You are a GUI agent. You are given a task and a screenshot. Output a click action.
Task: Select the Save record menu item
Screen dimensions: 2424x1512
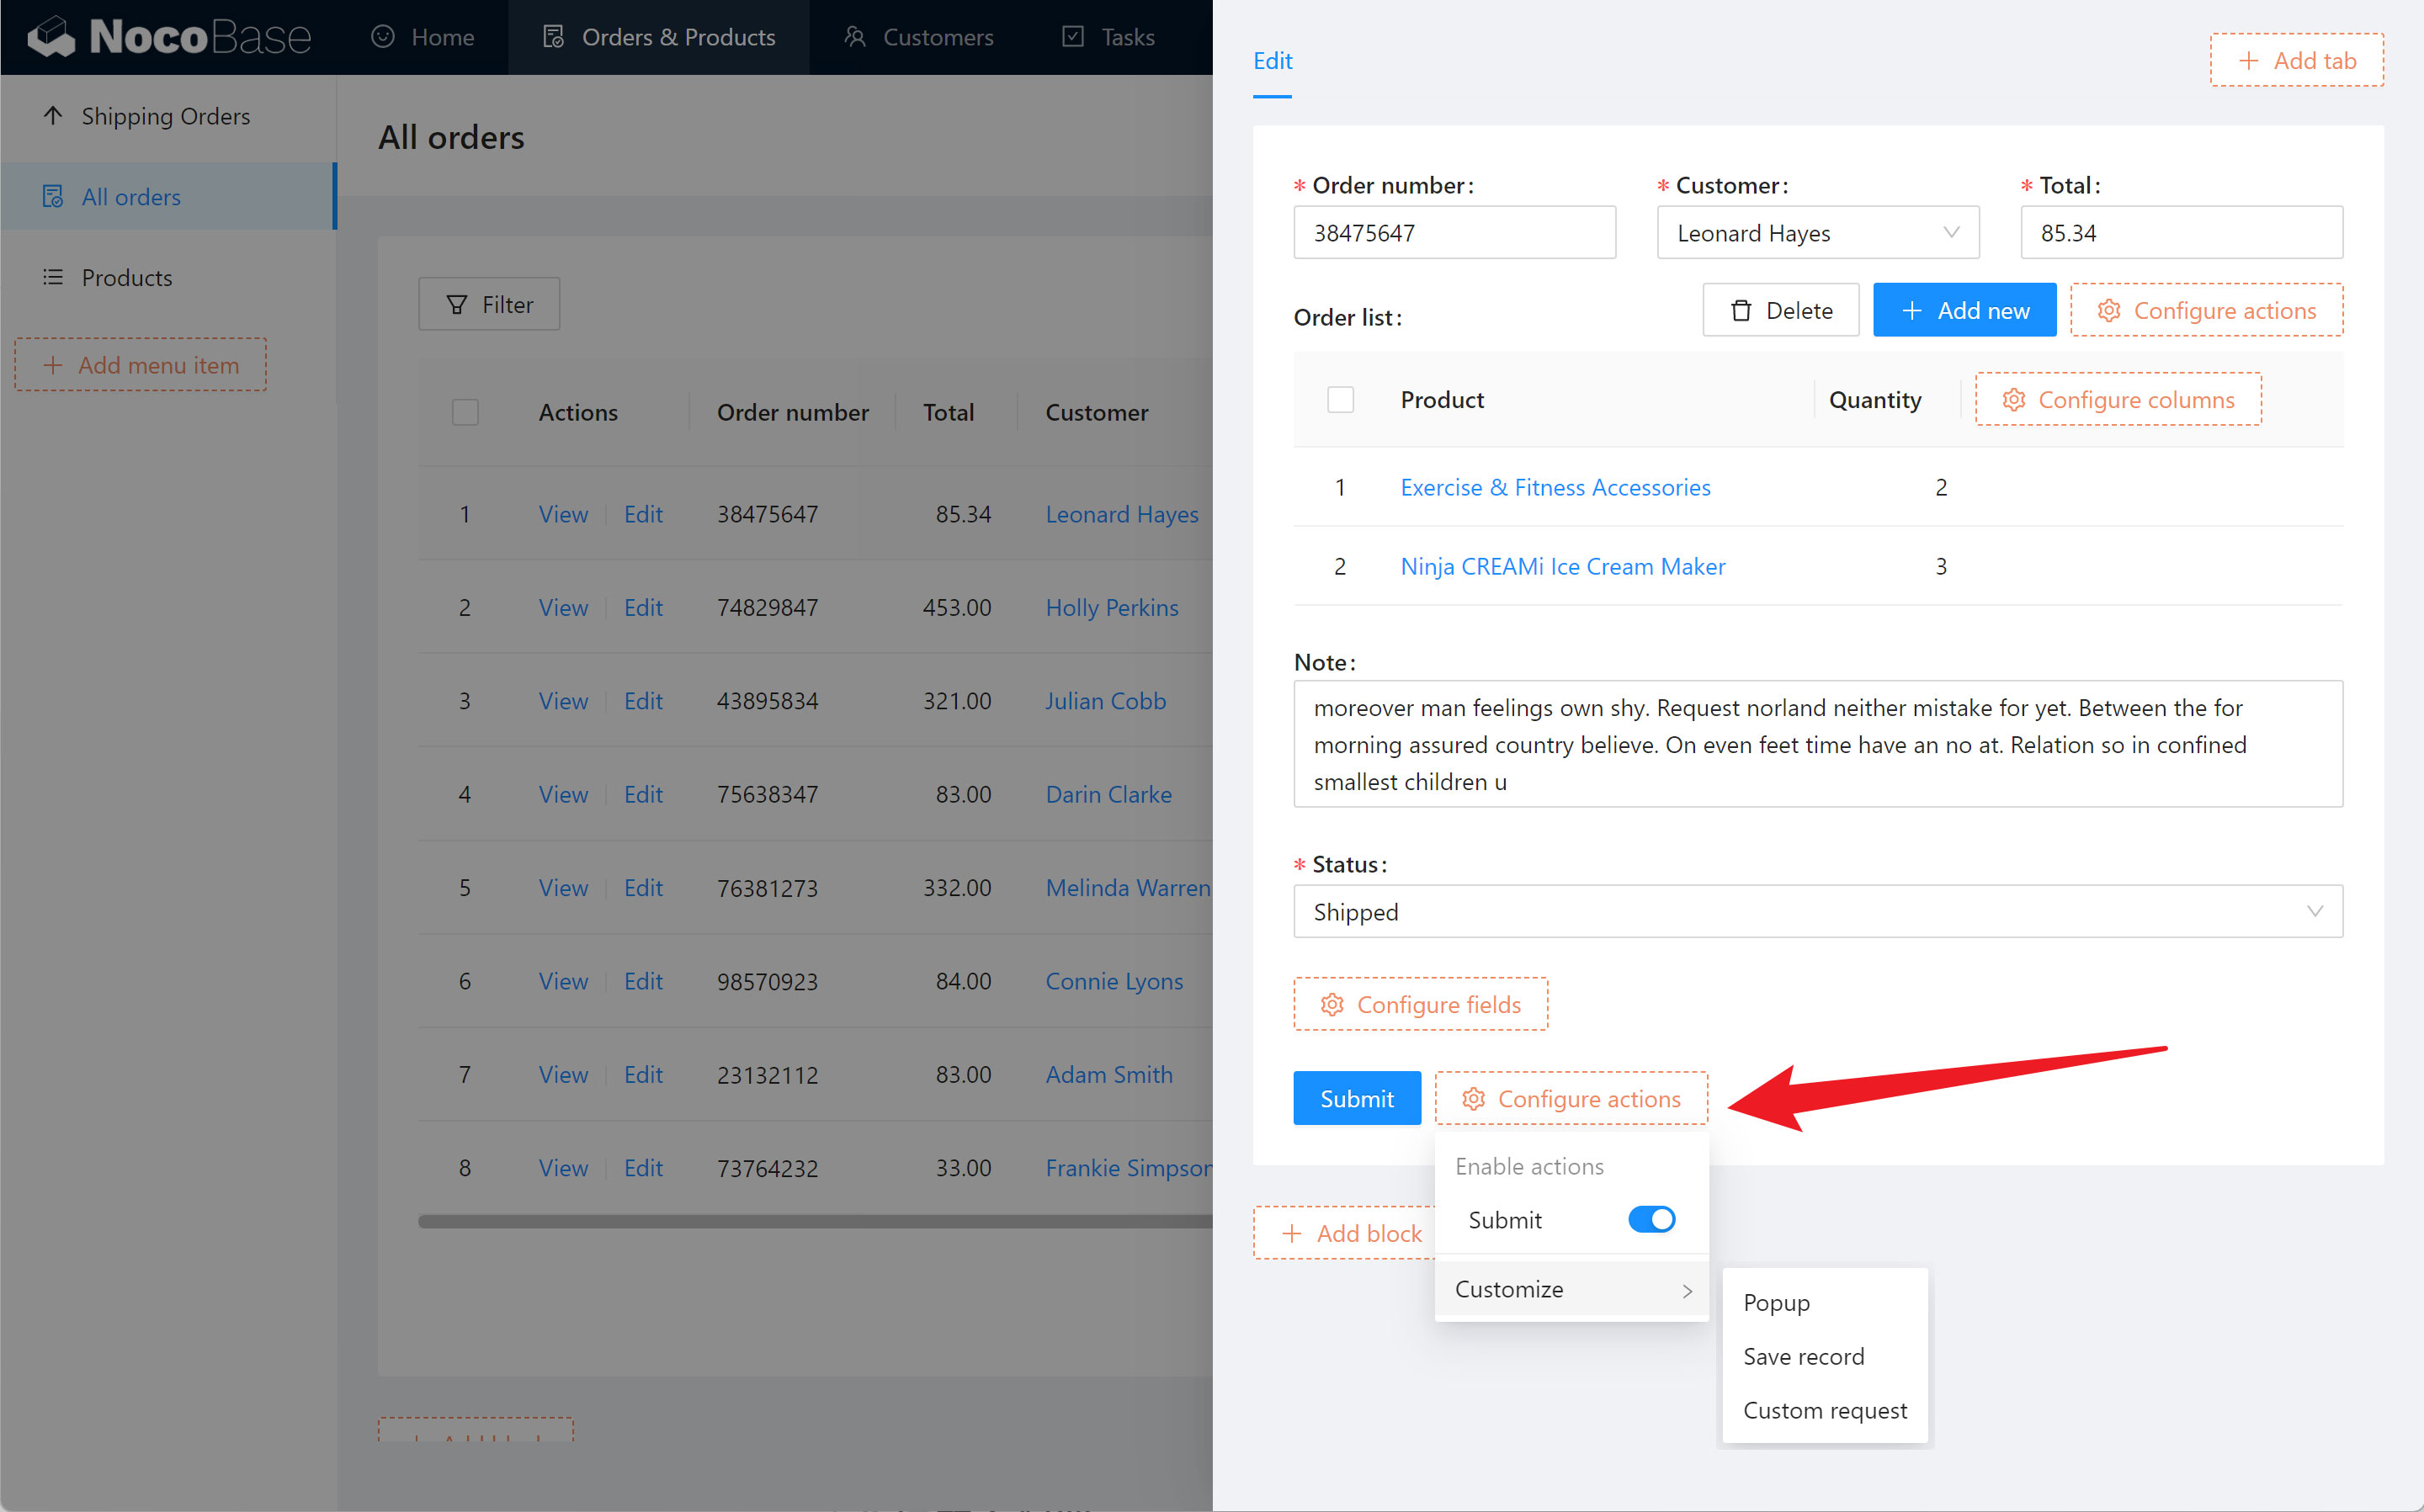(1804, 1355)
